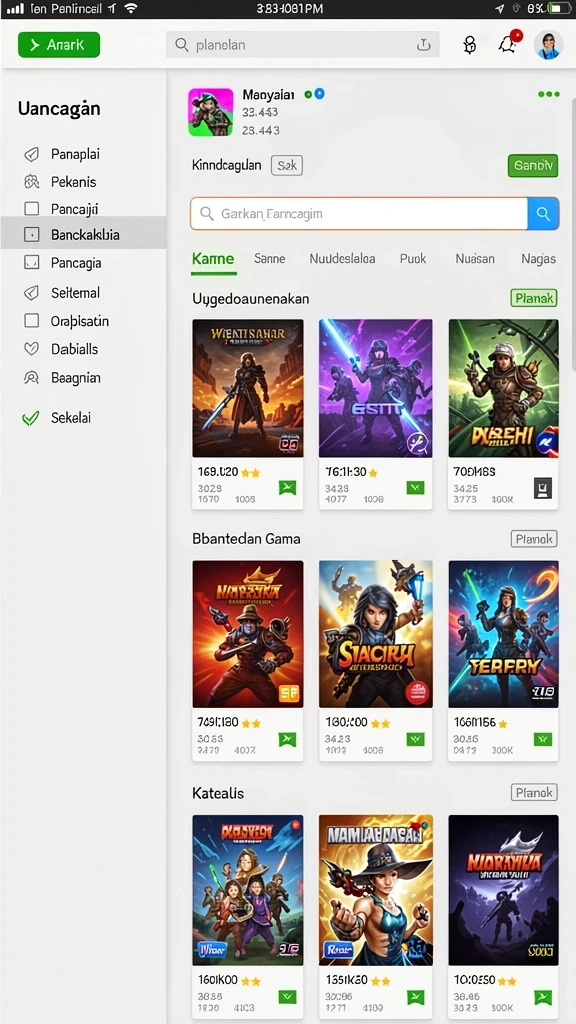The width and height of the screenshot is (576, 1024).
Task: Click the upload icon in top search bar
Action: 424,44
